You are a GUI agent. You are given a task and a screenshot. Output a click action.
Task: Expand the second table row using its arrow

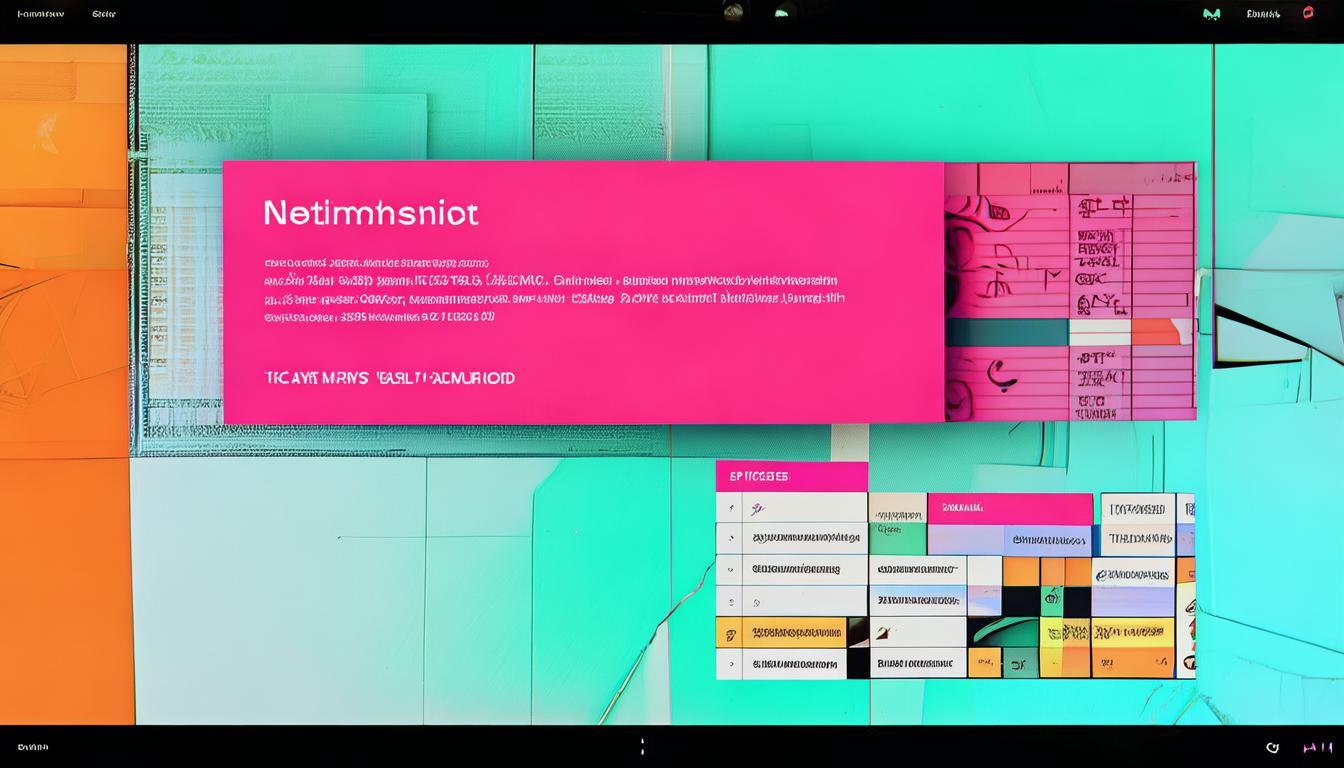click(x=729, y=538)
